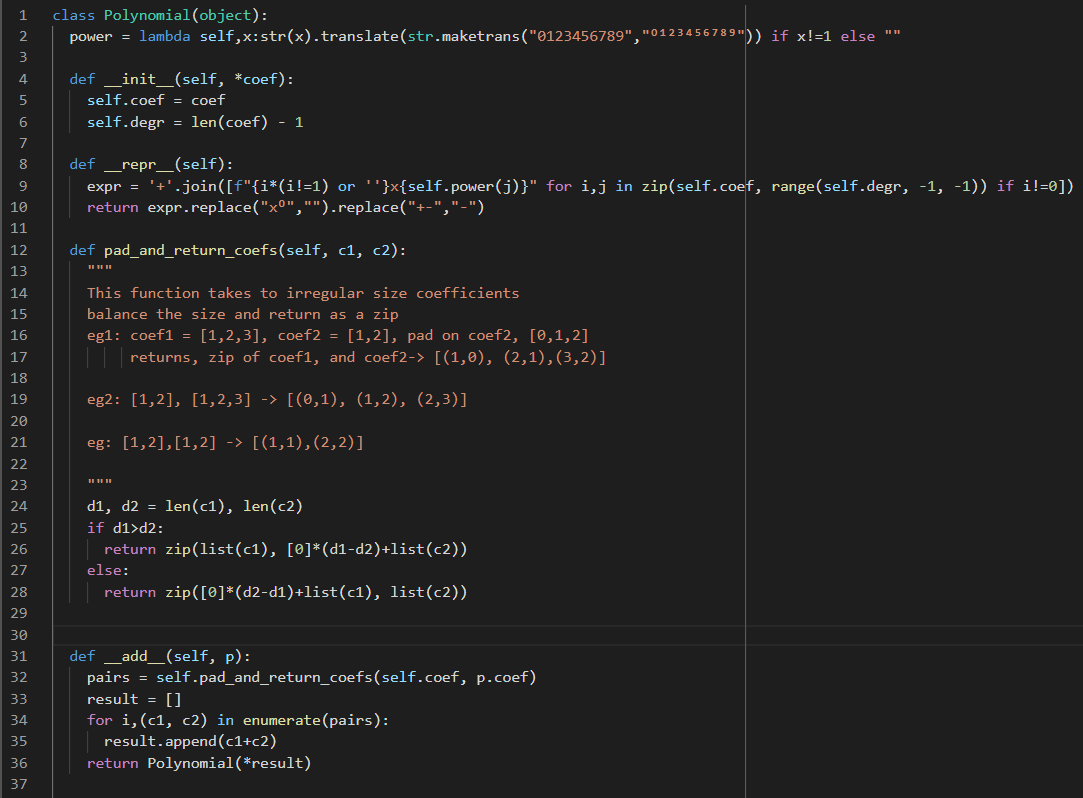Viewport: 1083px width, 798px height.
Task: Click line number 1 in the gutter
Action: (22, 14)
